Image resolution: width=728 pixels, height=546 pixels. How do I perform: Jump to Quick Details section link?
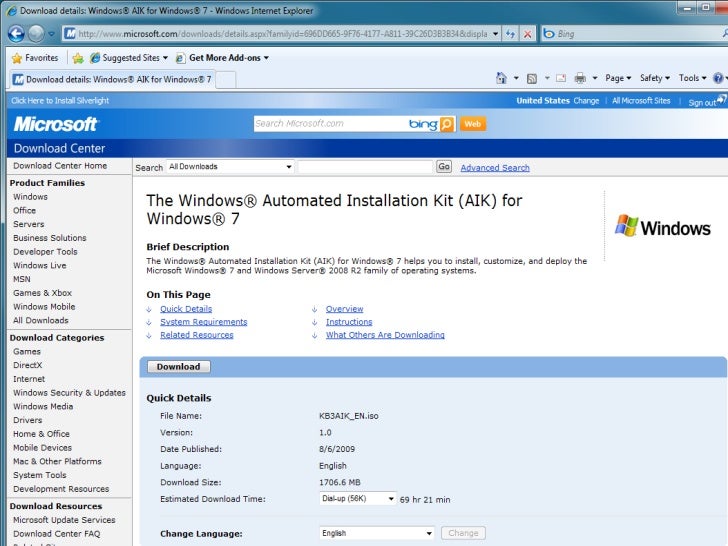186,309
